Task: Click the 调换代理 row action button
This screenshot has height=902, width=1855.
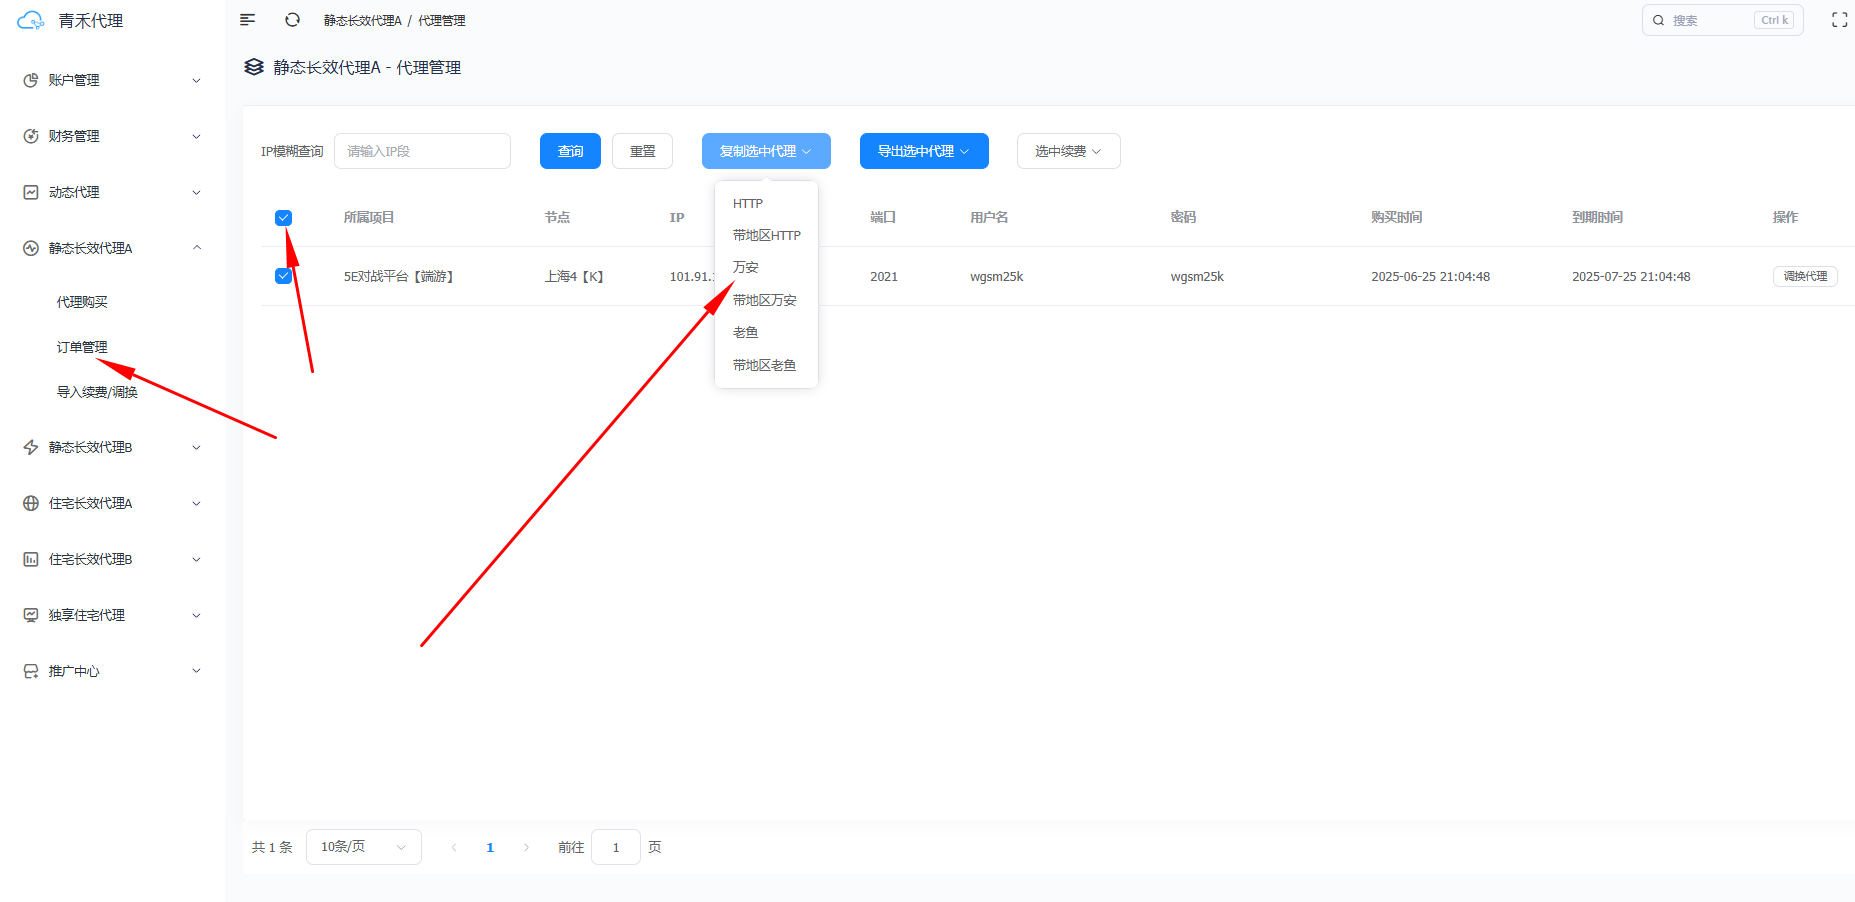Action: (1804, 276)
